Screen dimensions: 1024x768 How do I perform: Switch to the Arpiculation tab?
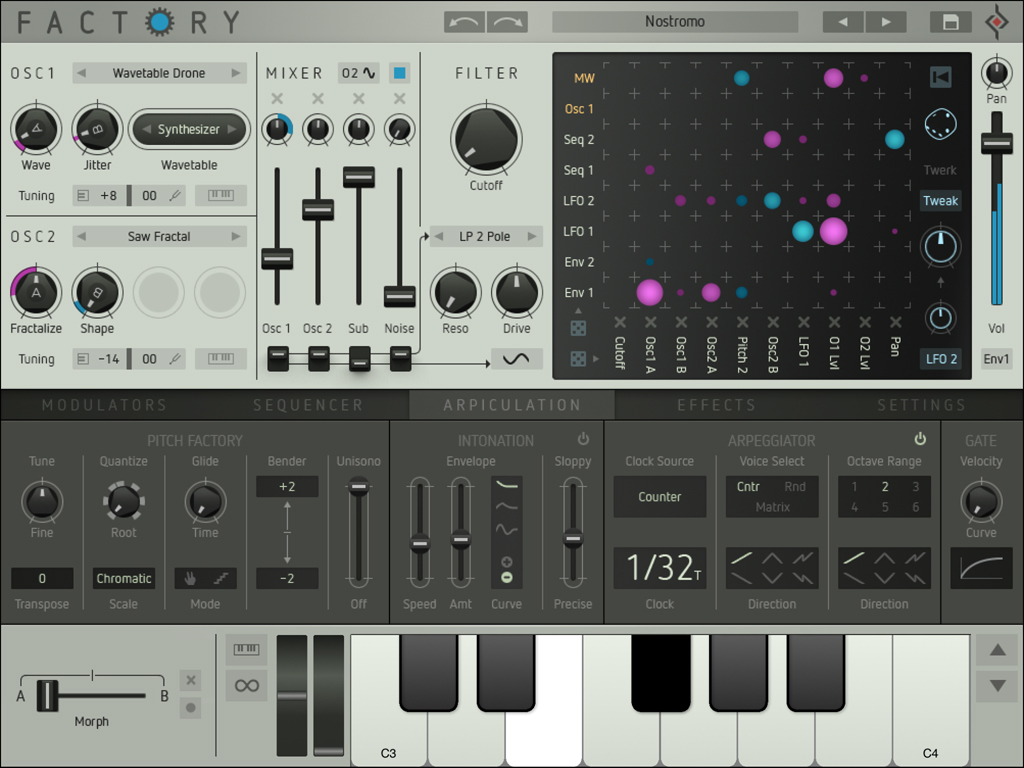click(x=512, y=405)
